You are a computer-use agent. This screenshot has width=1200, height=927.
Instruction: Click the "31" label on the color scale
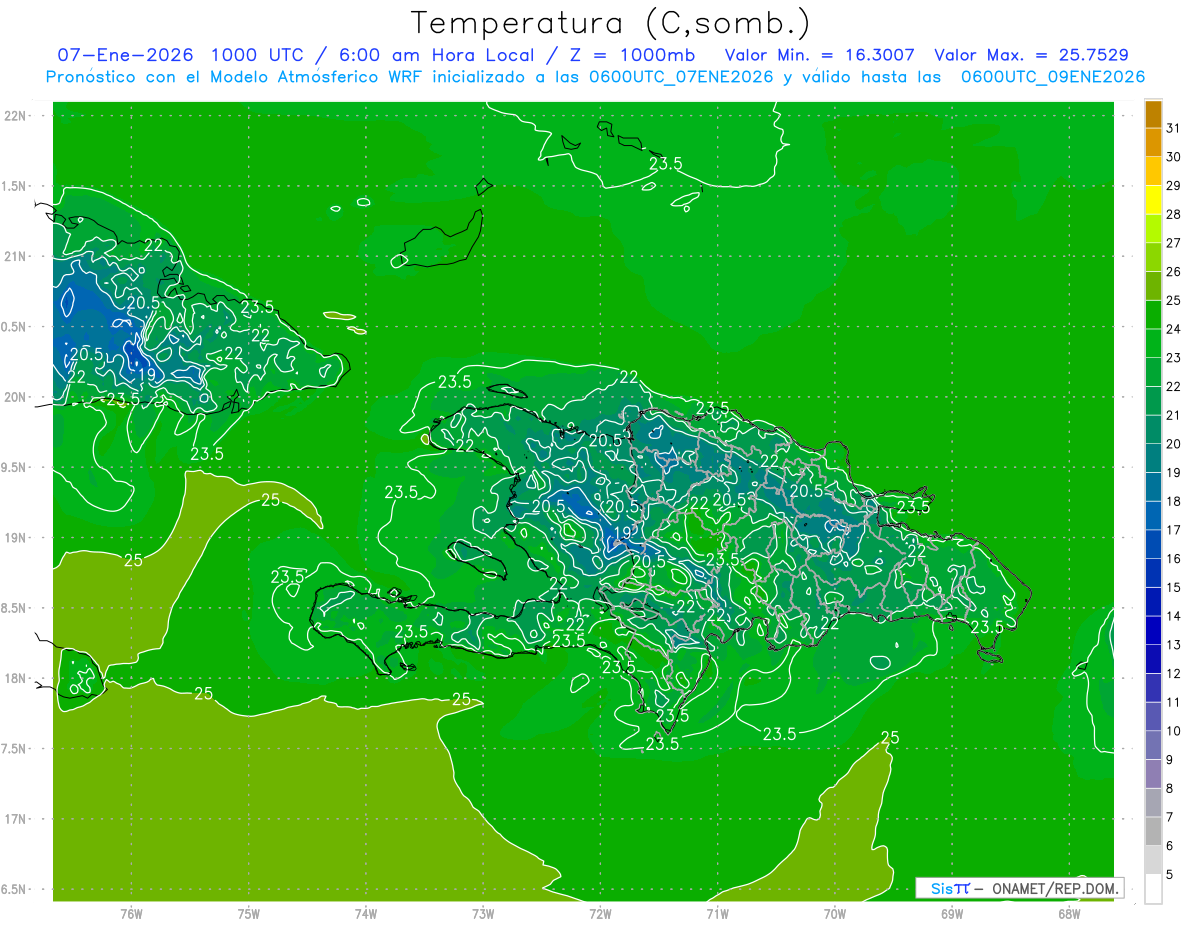click(1173, 128)
